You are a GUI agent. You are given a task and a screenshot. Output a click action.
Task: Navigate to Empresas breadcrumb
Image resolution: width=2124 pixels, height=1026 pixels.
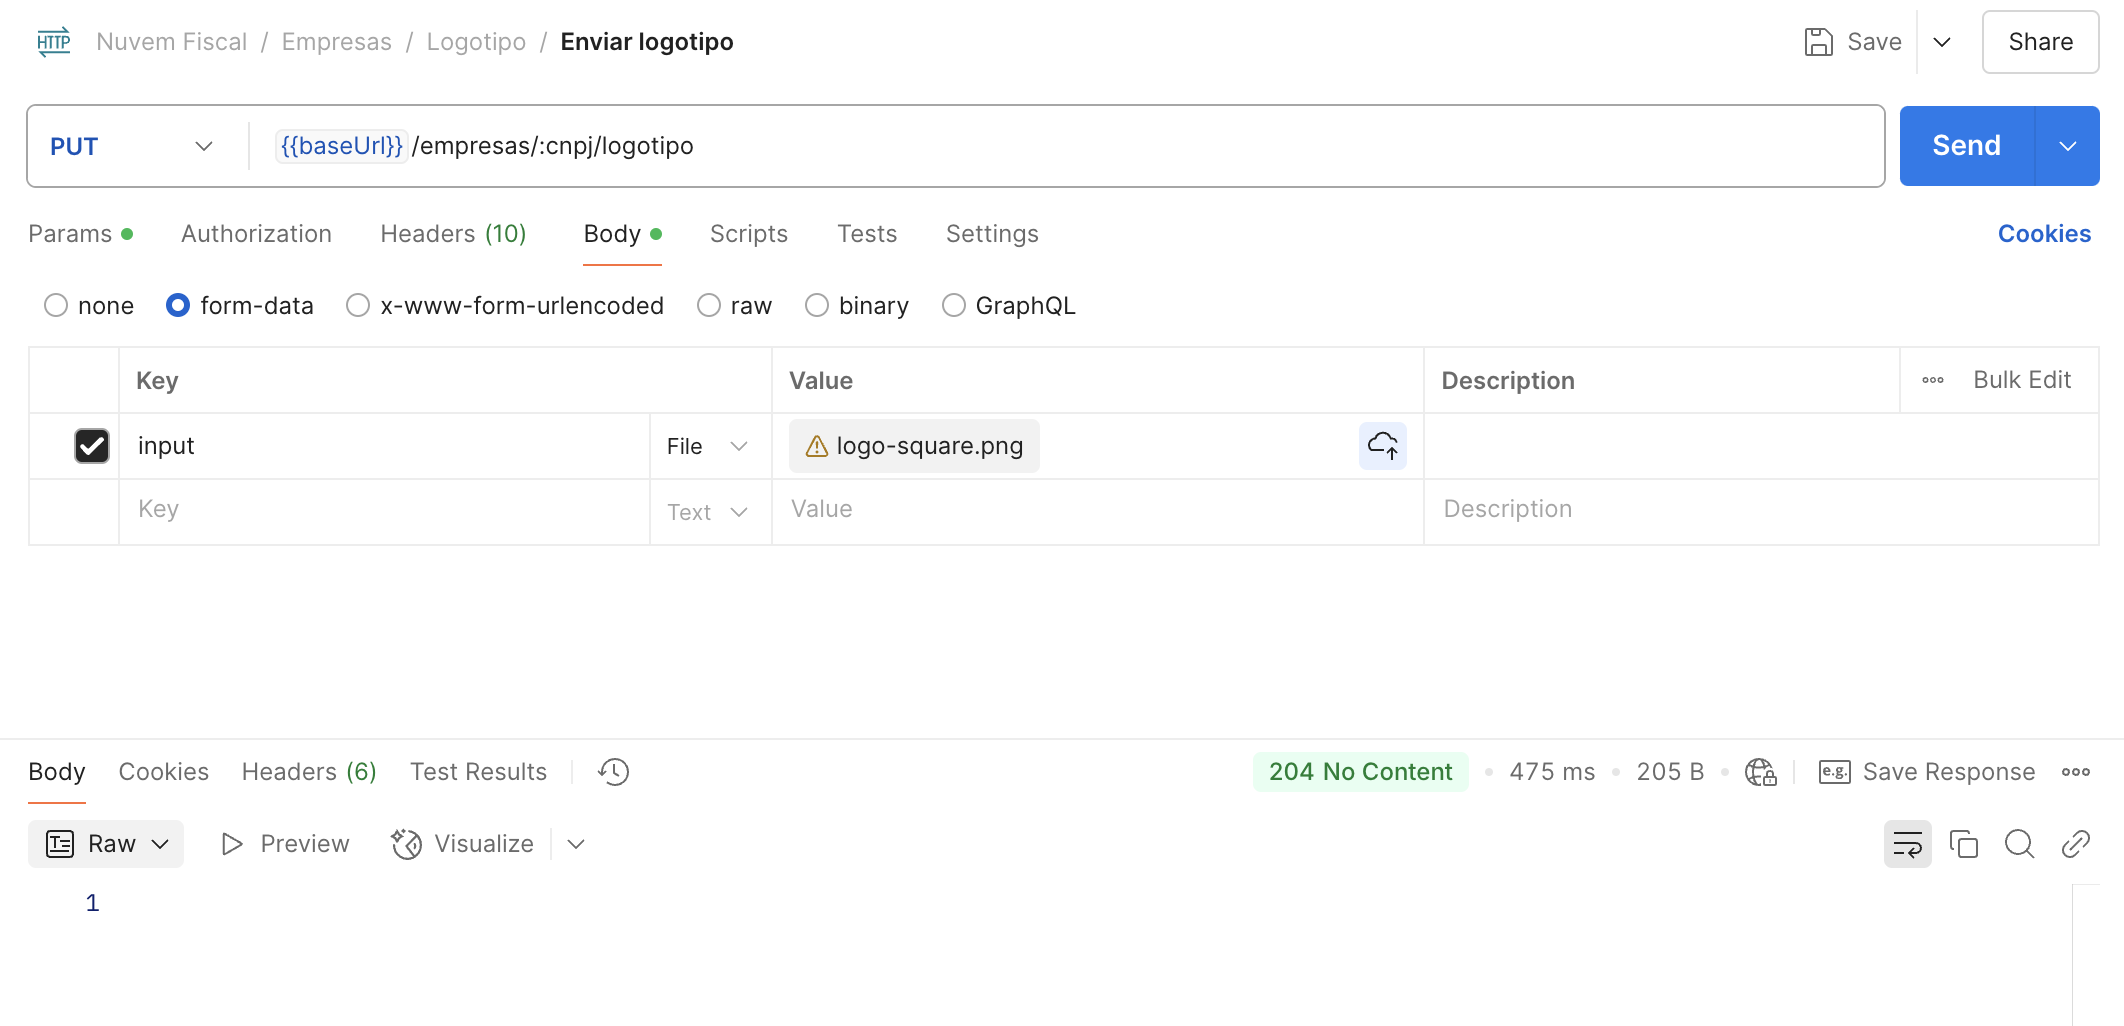click(x=337, y=42)
